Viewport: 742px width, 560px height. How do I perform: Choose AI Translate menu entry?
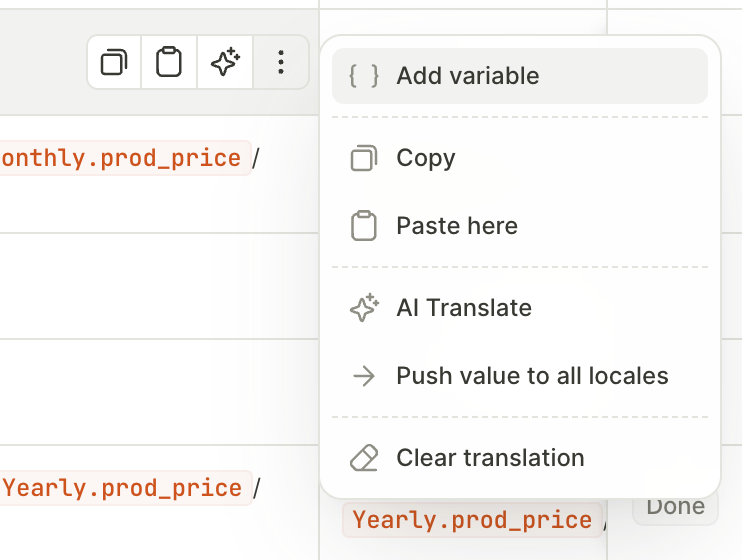pos(520,308)
